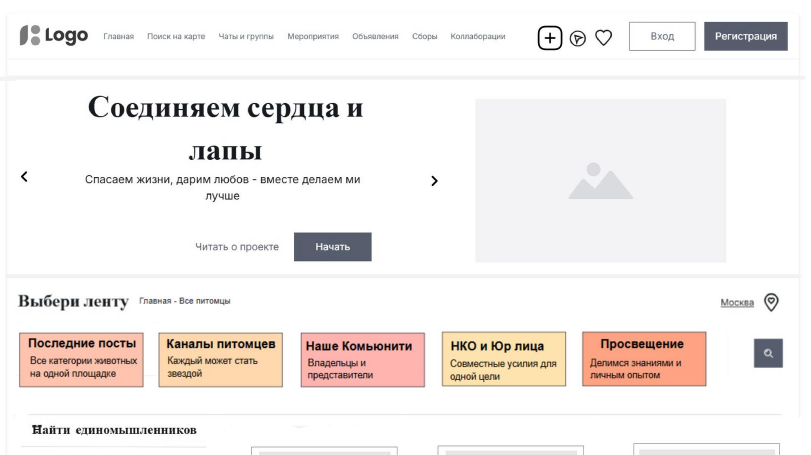Go to next slide with right arrow
Screen dimensions: 811x455
[x=434, y=181]
